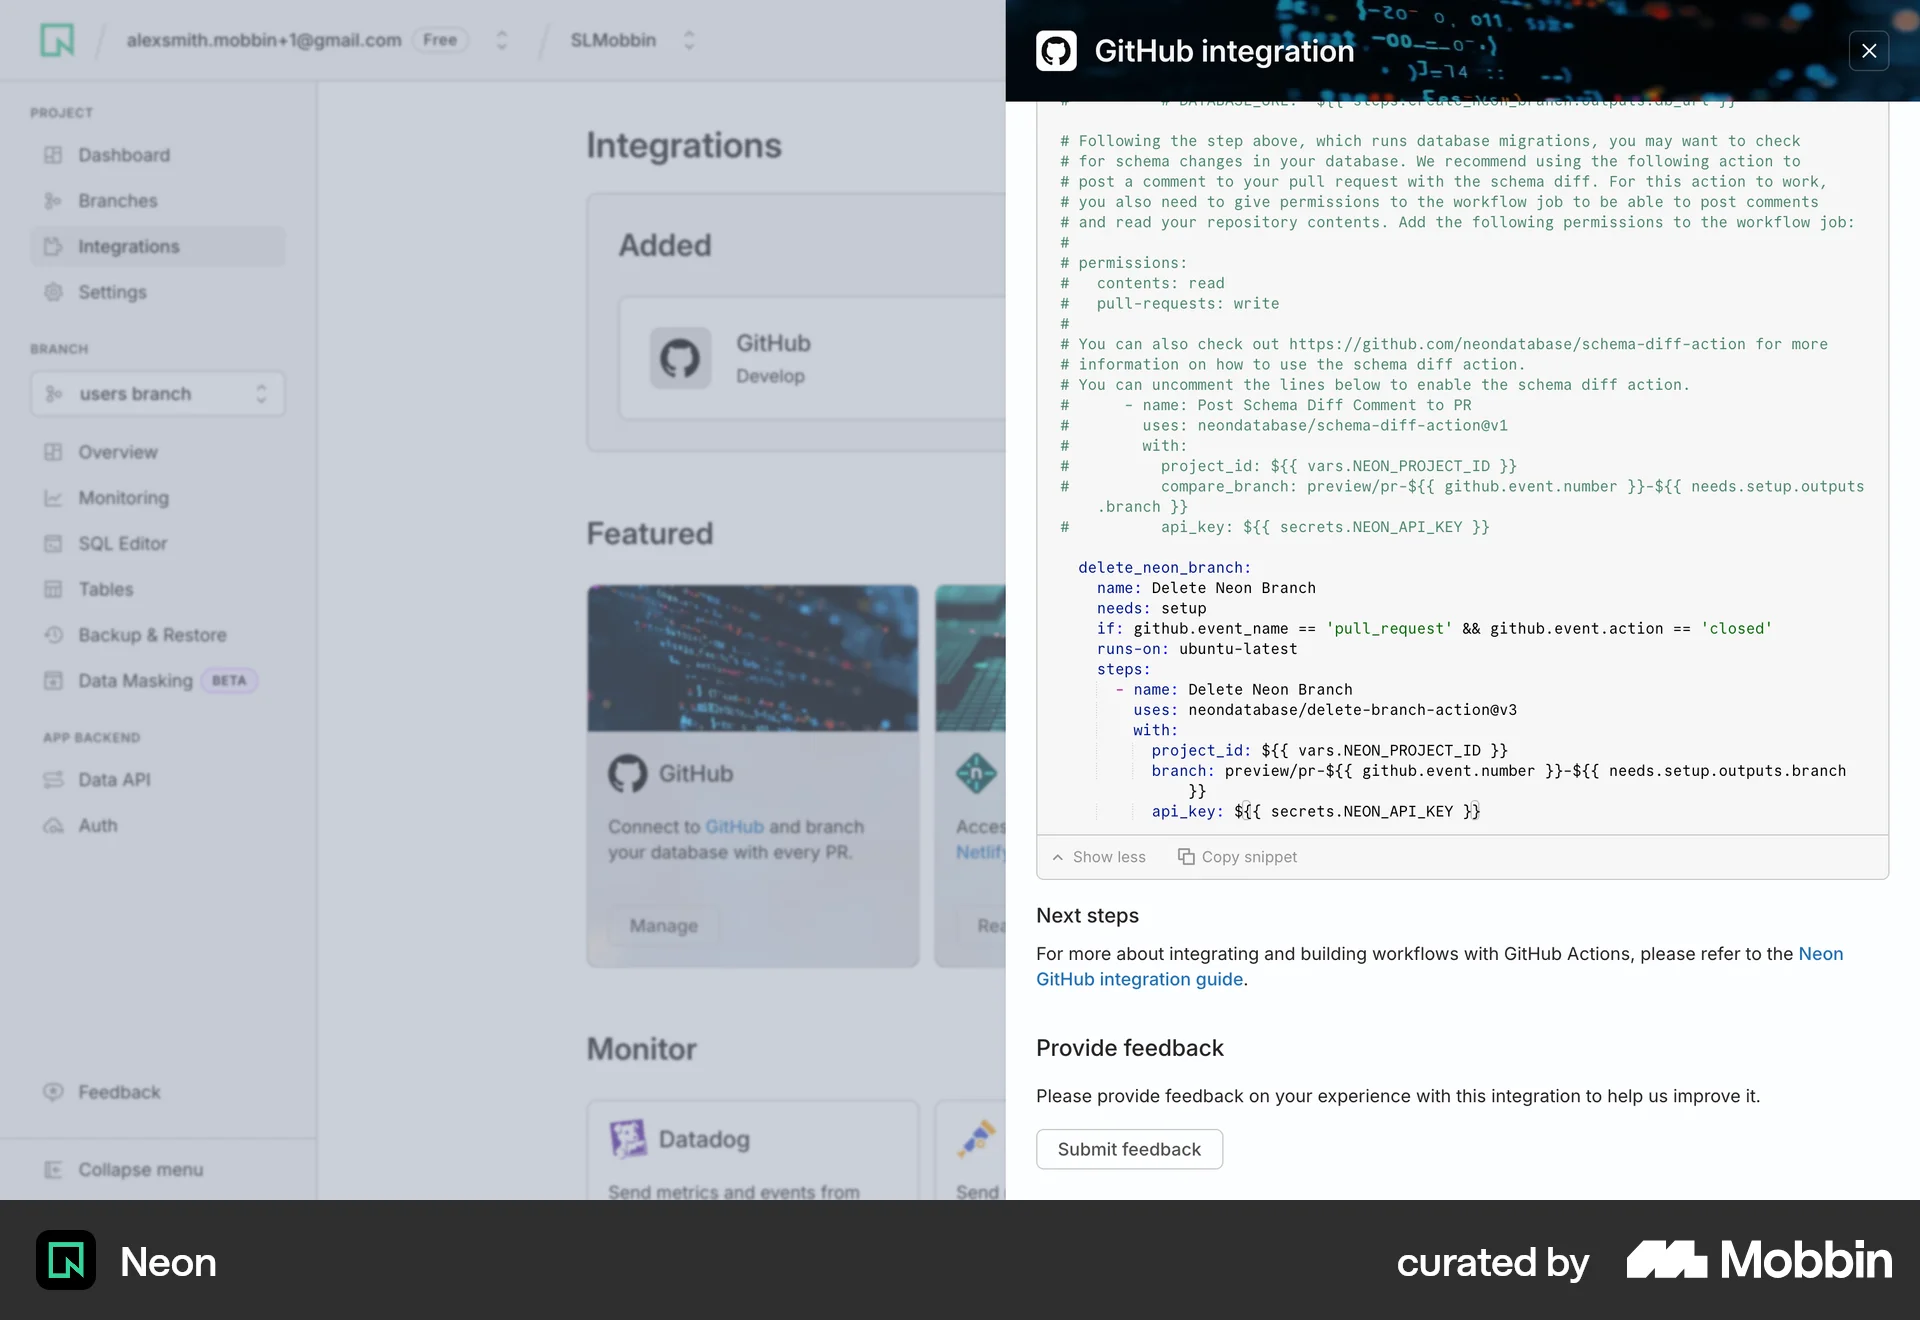Open Backup & Restore page
The height and width of the screenshot is (1320, 1920).
click(158, 635)
